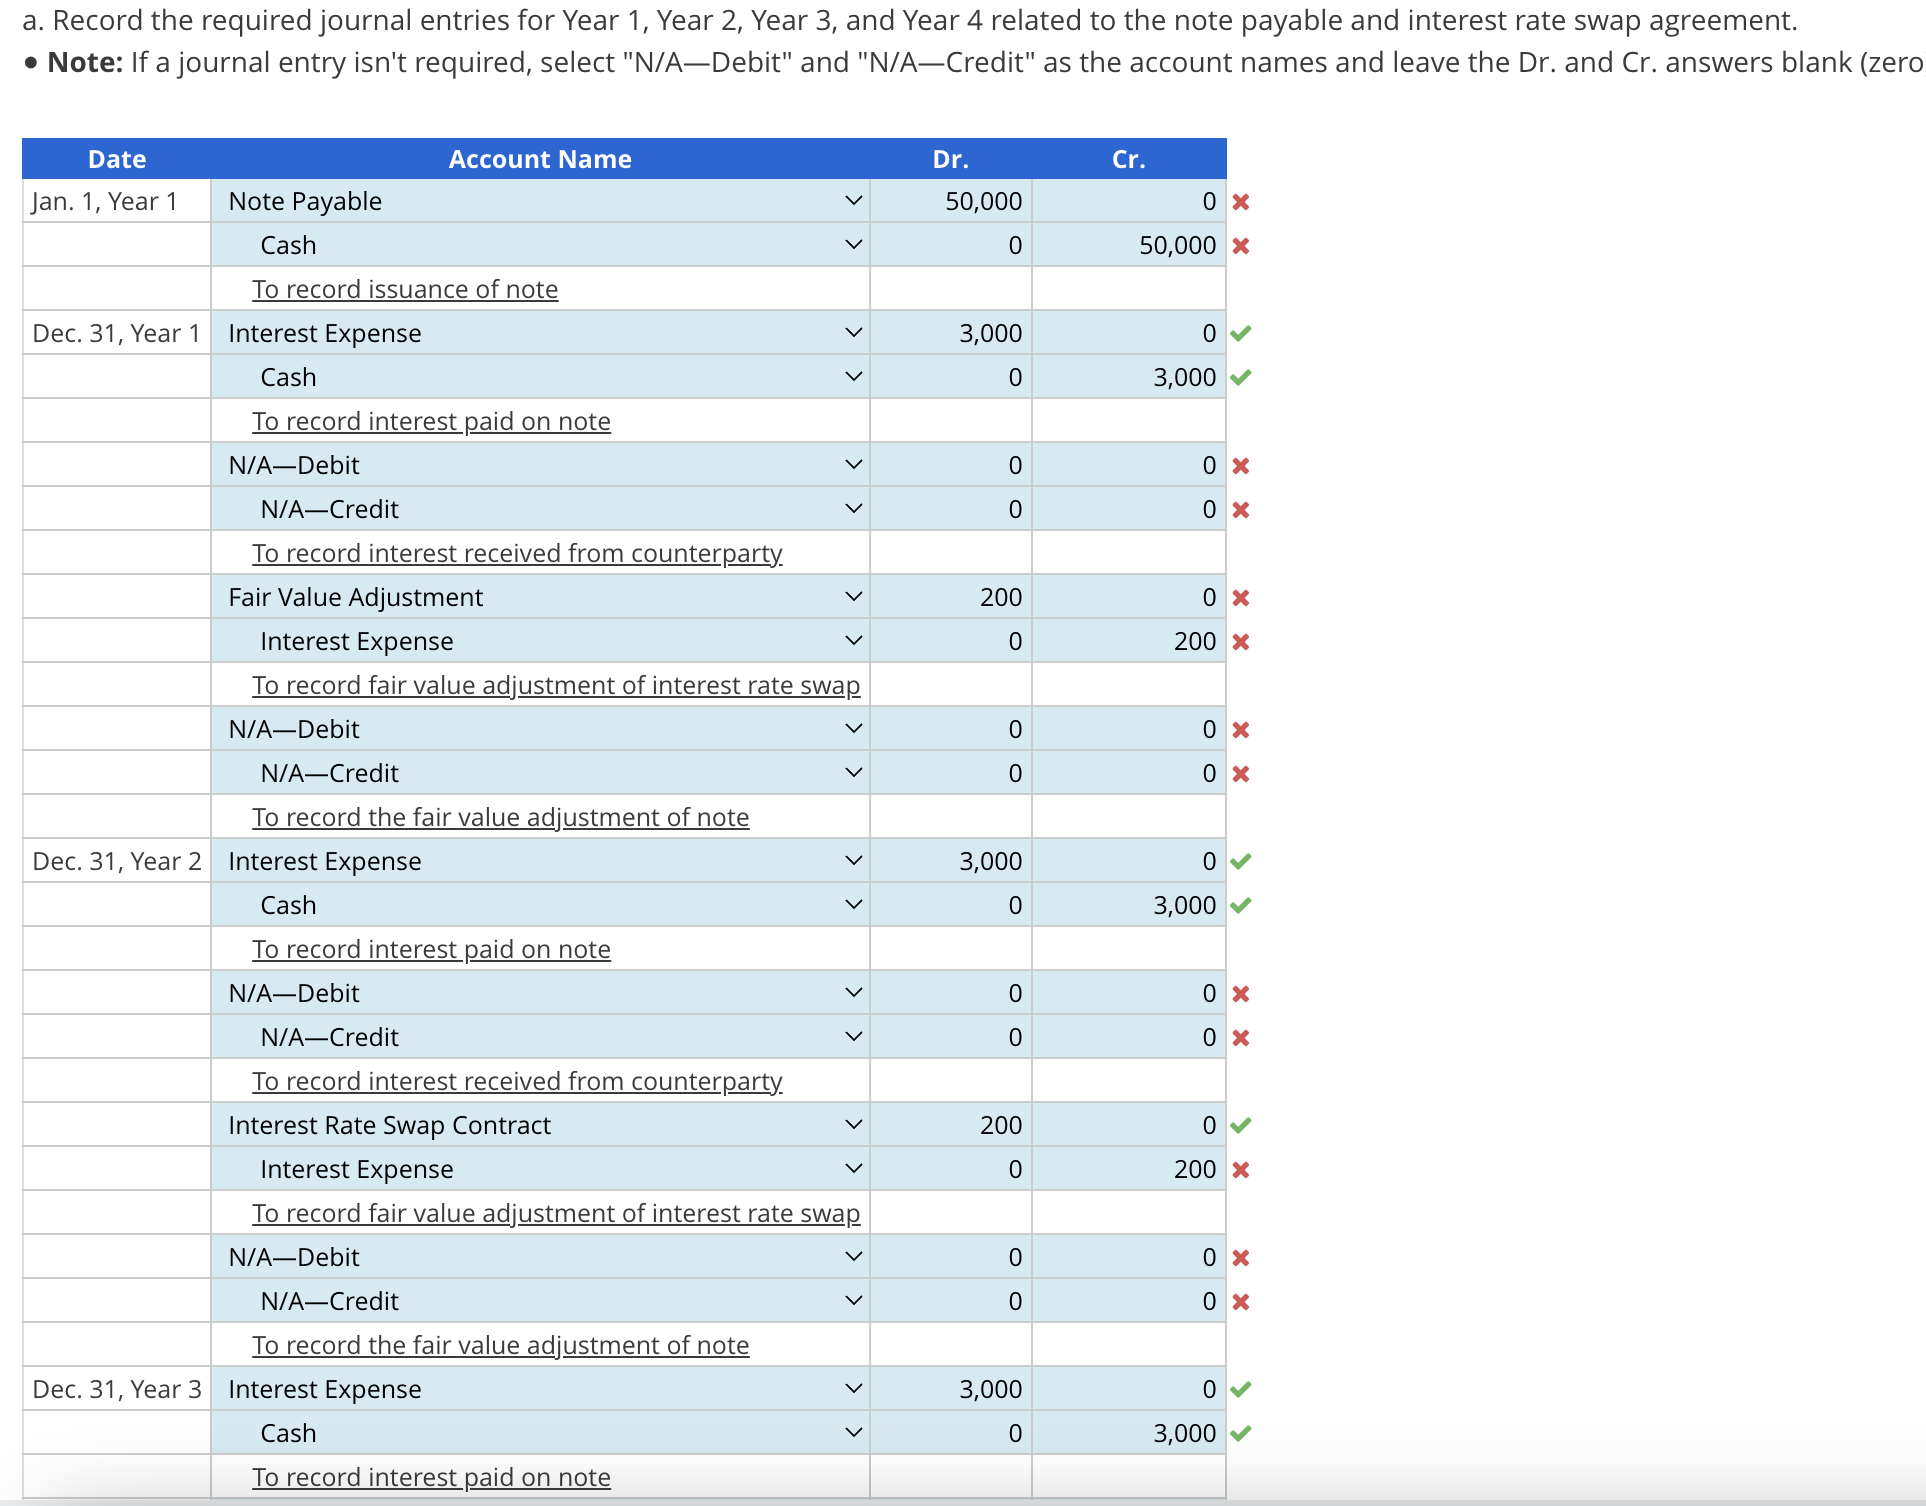Image resolution: width=1926 pixels, height=1506 pixels.
Task: Click the red X next to the Fair Value Adjustment row
Action: click(x=1241, y=598)
